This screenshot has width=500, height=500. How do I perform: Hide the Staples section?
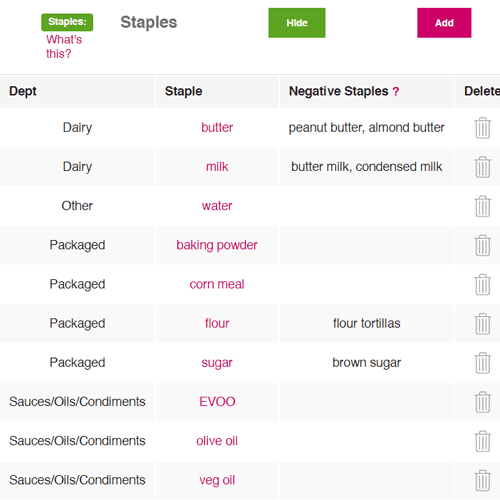tap(297, 23)
